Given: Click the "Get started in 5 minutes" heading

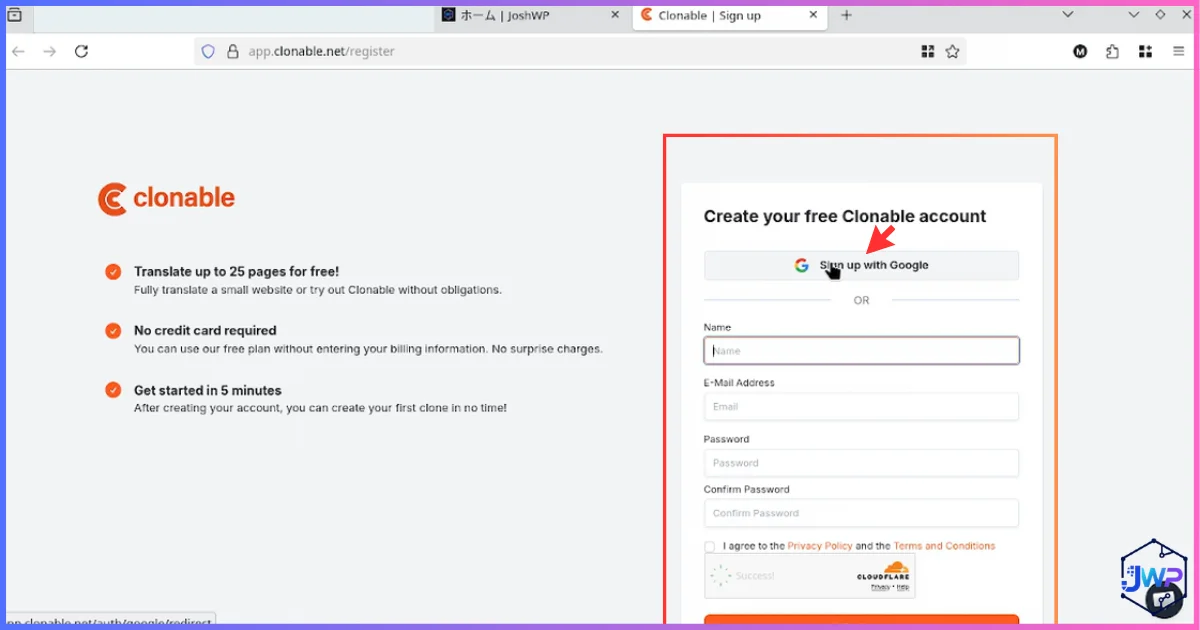Looking at the screenshot, I should click(x=208, y=391).
